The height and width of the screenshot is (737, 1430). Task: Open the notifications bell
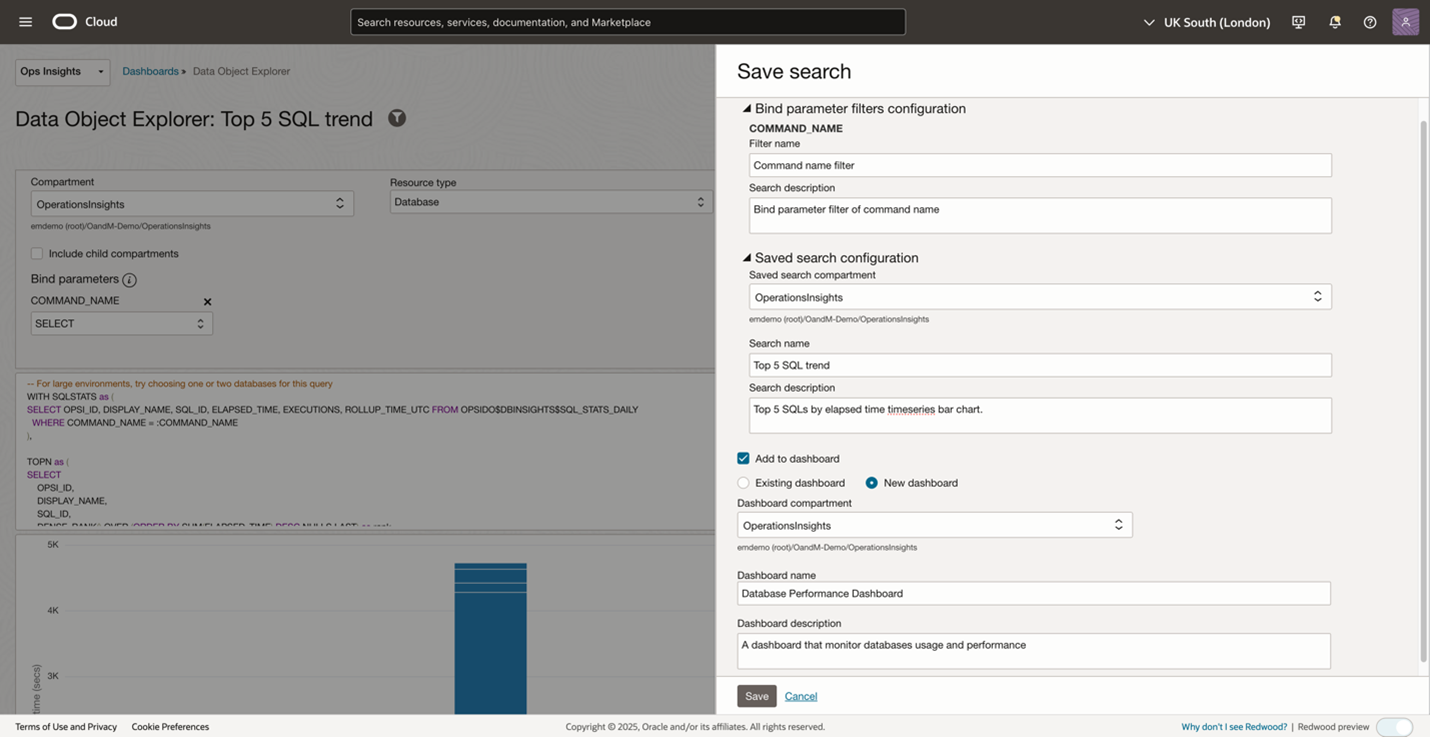1334,22
